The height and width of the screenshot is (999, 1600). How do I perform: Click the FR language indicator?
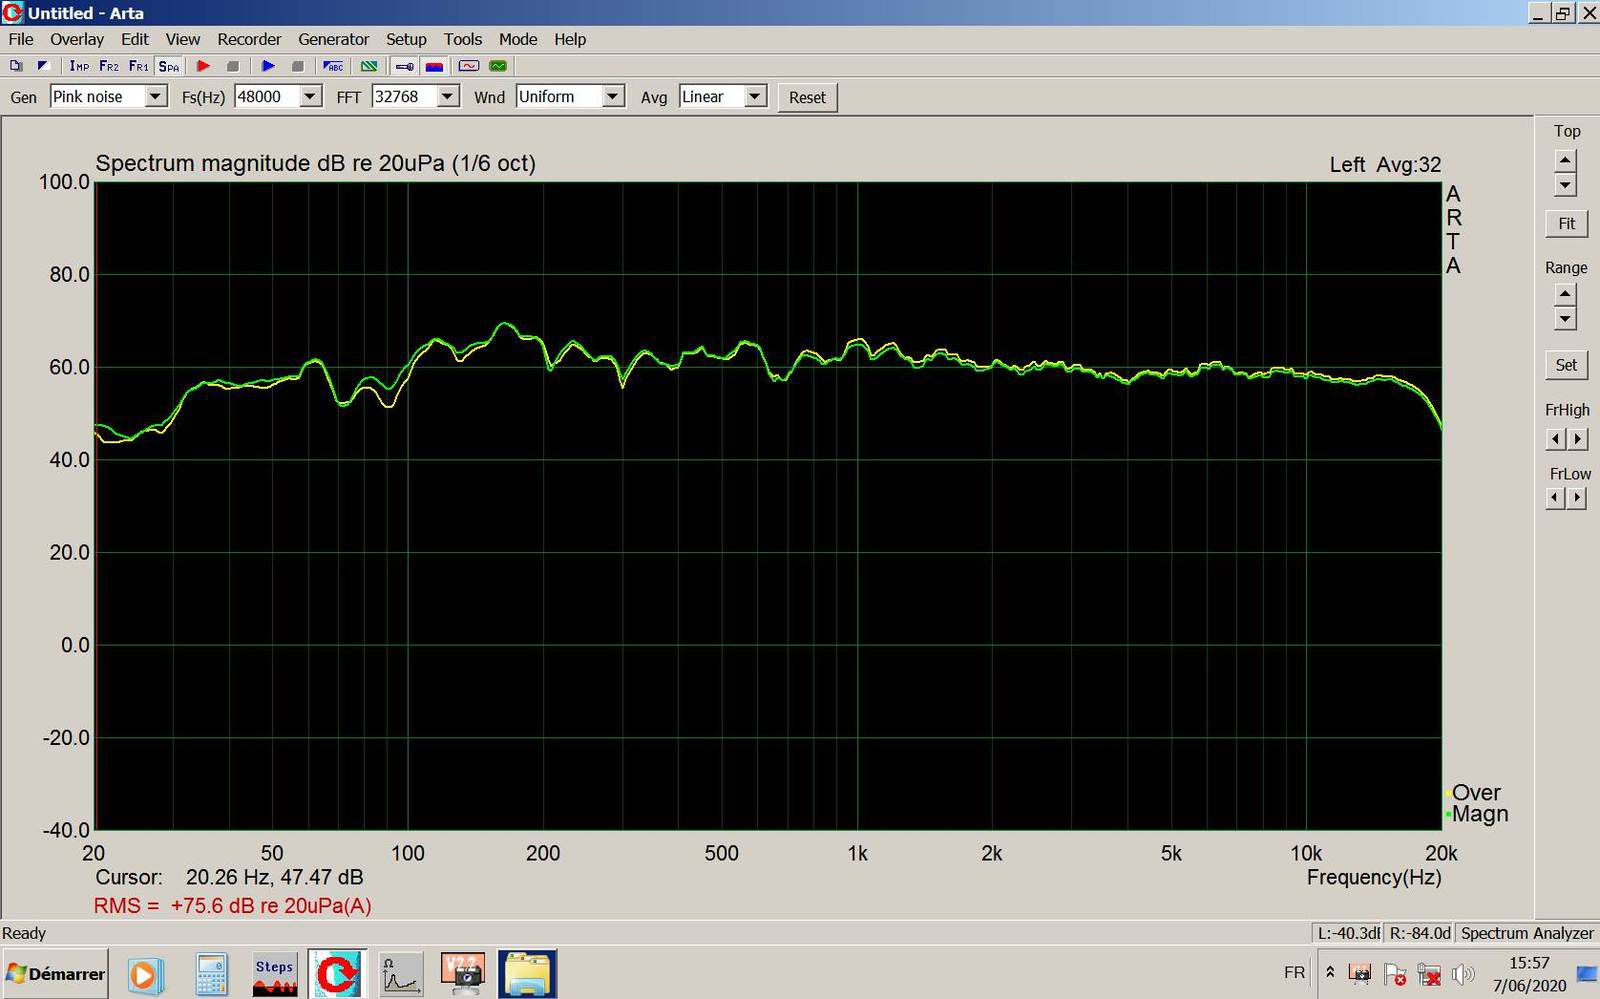1294,972
